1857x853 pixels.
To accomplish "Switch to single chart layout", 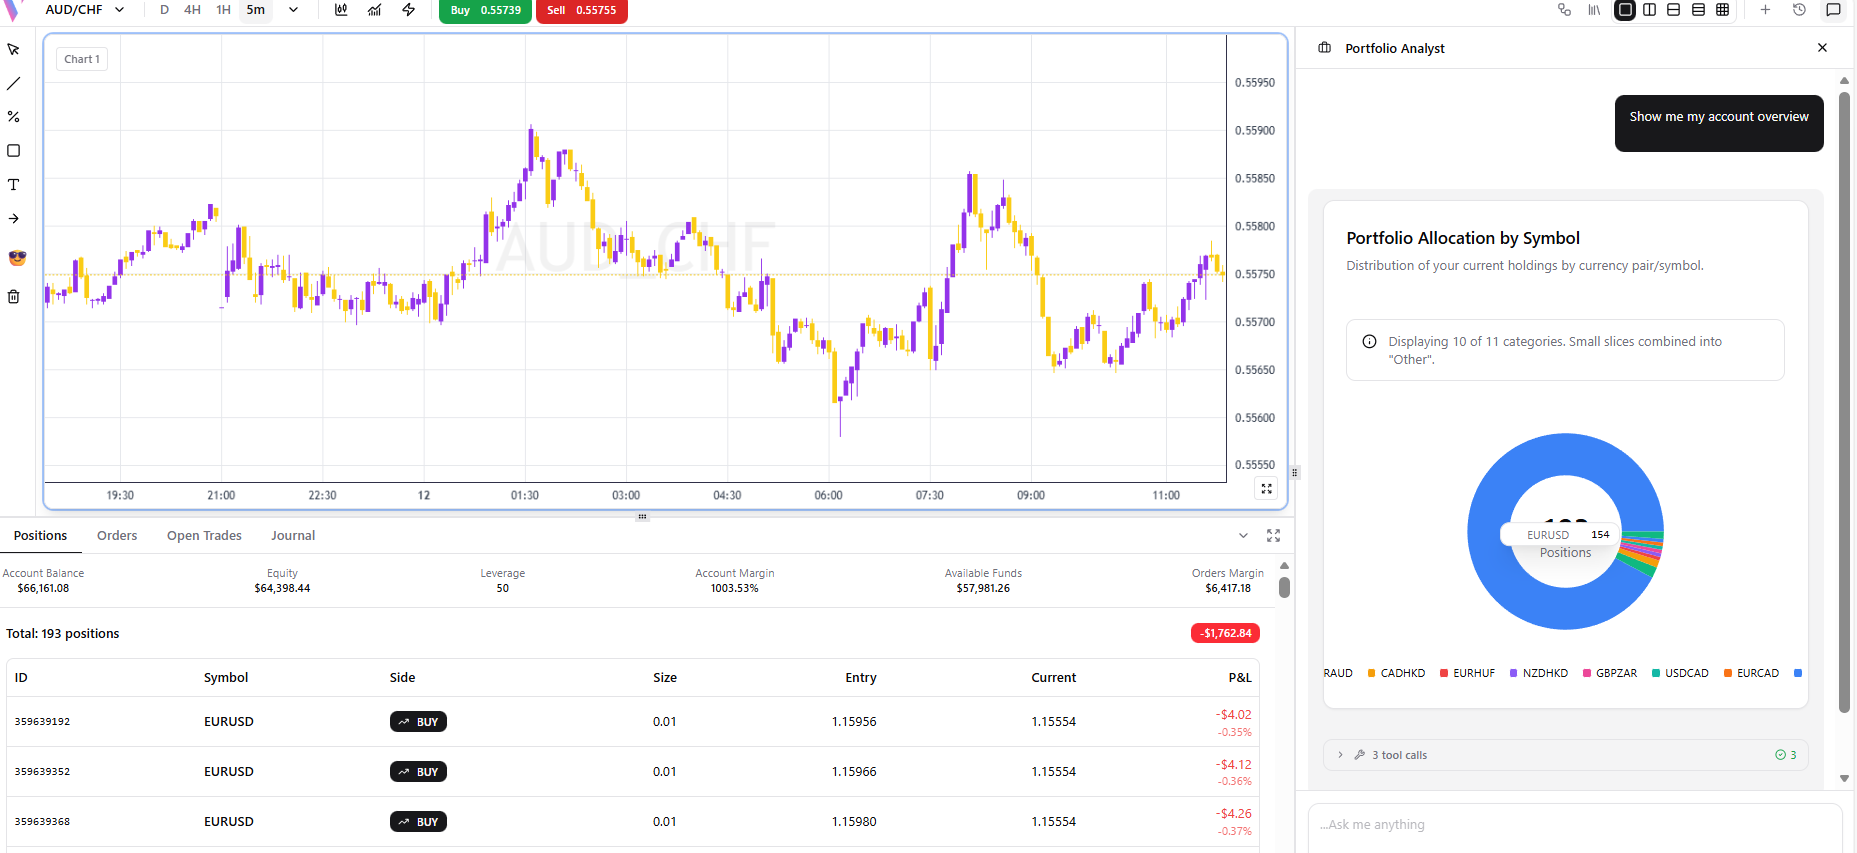I will (1625, 10).
